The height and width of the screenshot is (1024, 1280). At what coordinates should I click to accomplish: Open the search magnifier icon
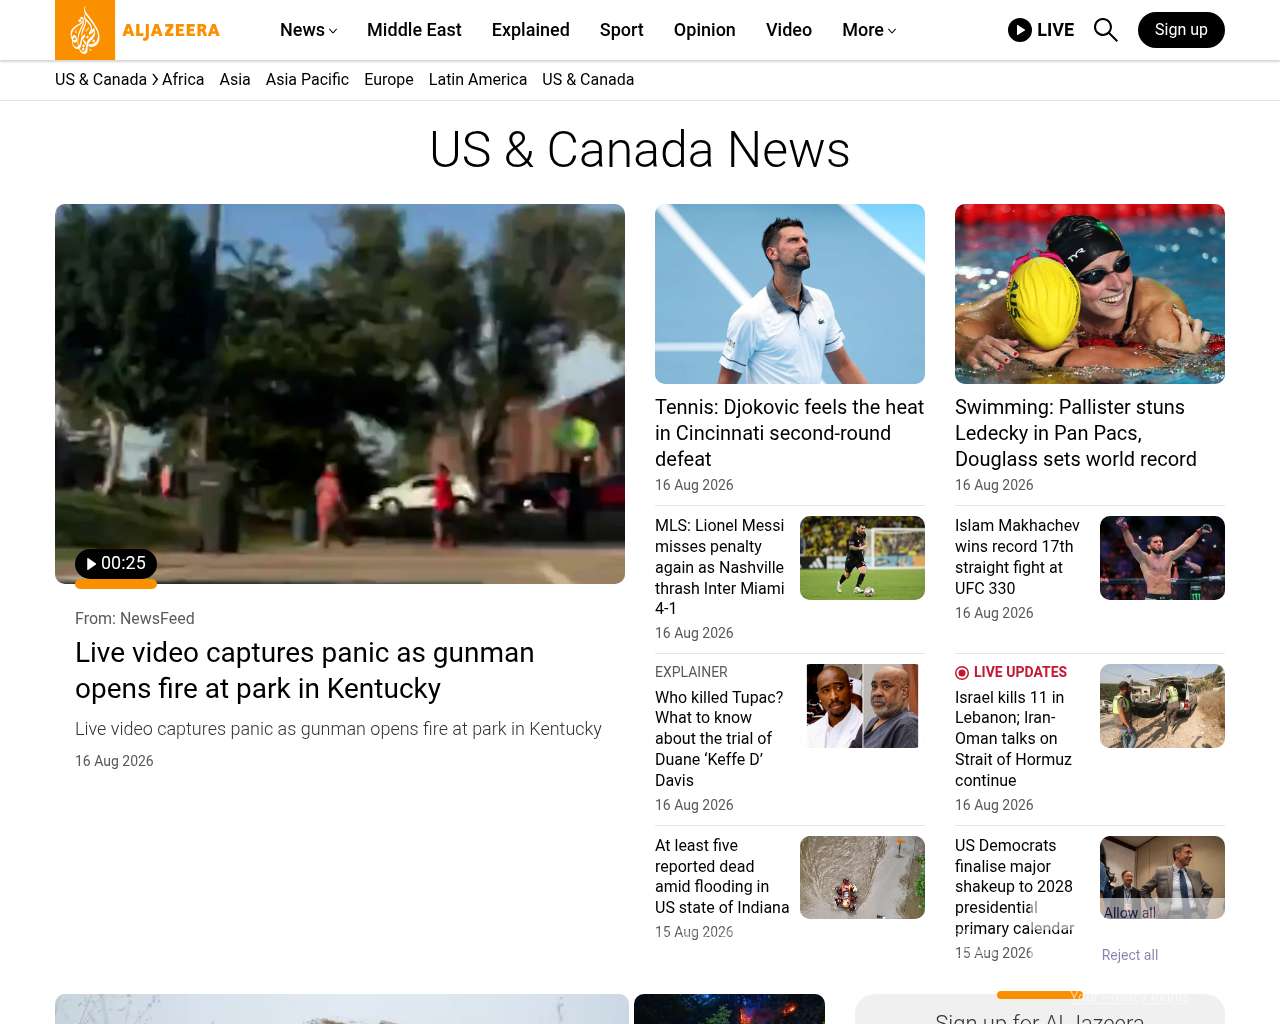click(x=1105, y=30)
